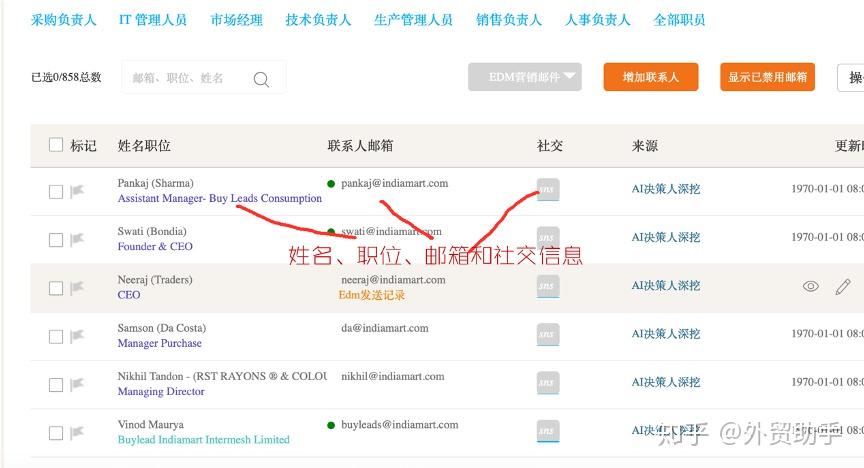
Task: Flag the Nikhil Tandon contact row
Action: tap(77, 384)
